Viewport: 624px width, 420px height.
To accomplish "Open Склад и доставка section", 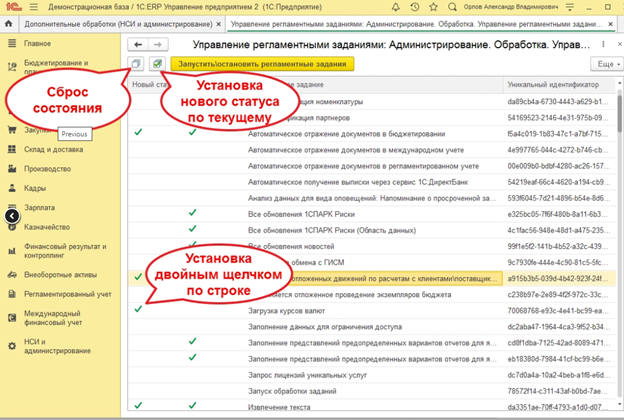I will pyautogui.click(x=52, y=149).
